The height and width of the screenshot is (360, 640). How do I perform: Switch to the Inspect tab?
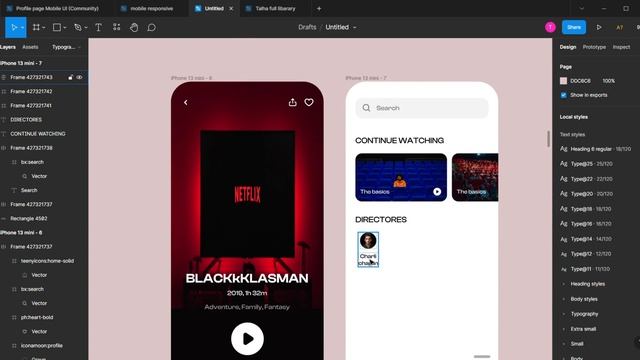click(621, 47)
